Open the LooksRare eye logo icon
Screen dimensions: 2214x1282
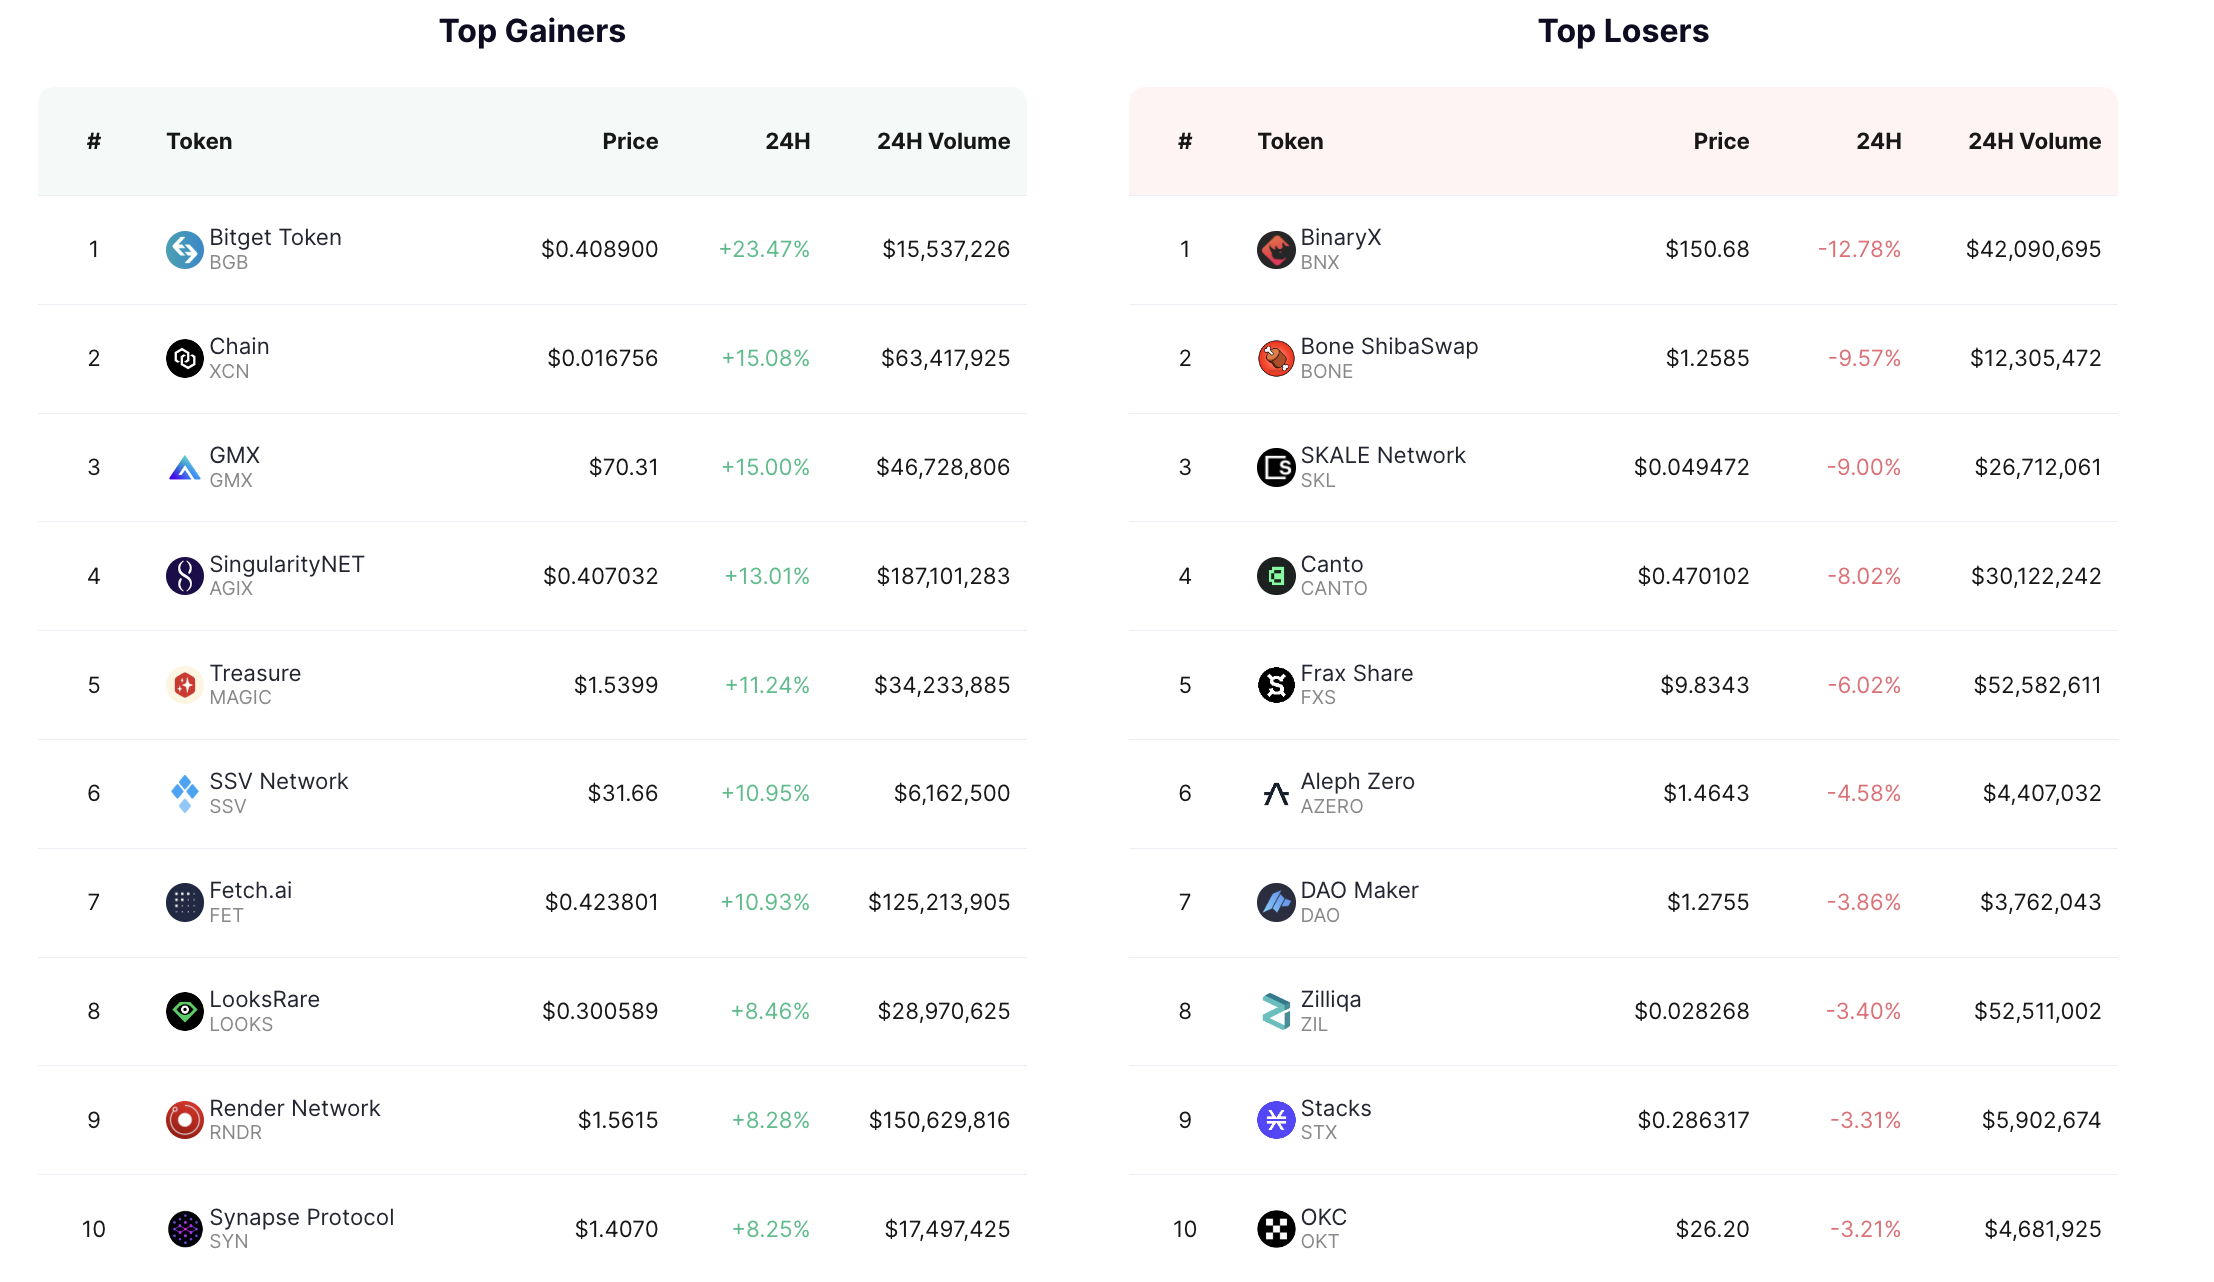tap(184, 1011)
